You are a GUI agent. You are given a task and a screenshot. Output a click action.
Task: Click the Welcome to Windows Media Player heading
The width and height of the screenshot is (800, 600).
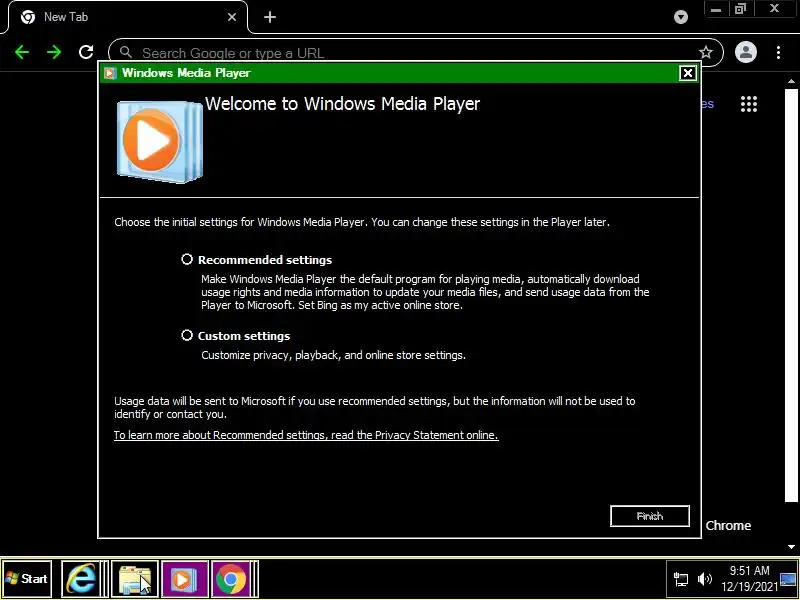coord(342,104)
